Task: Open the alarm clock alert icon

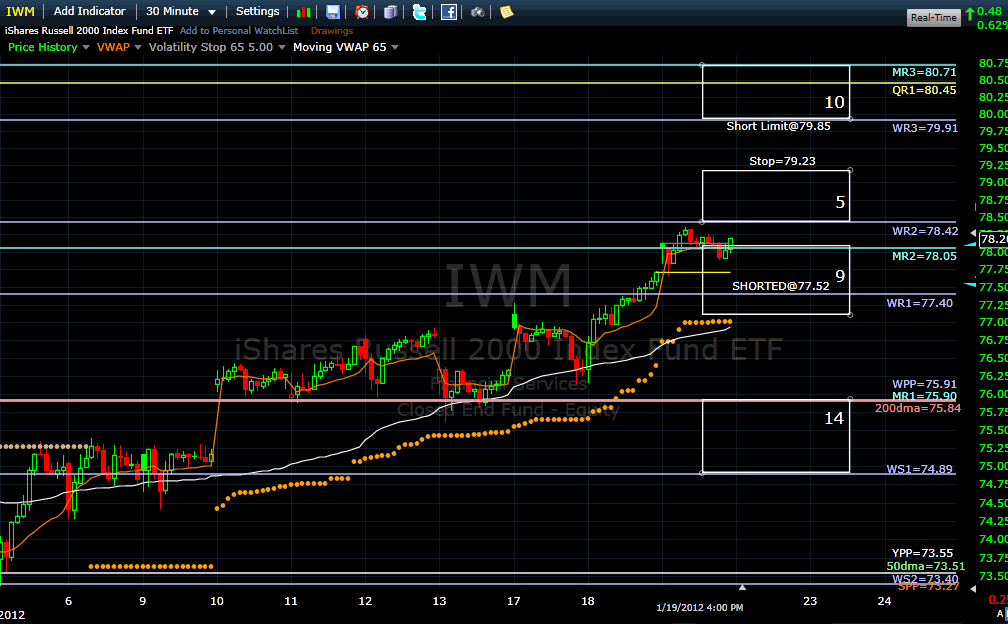Action: (x=362, y=12)
